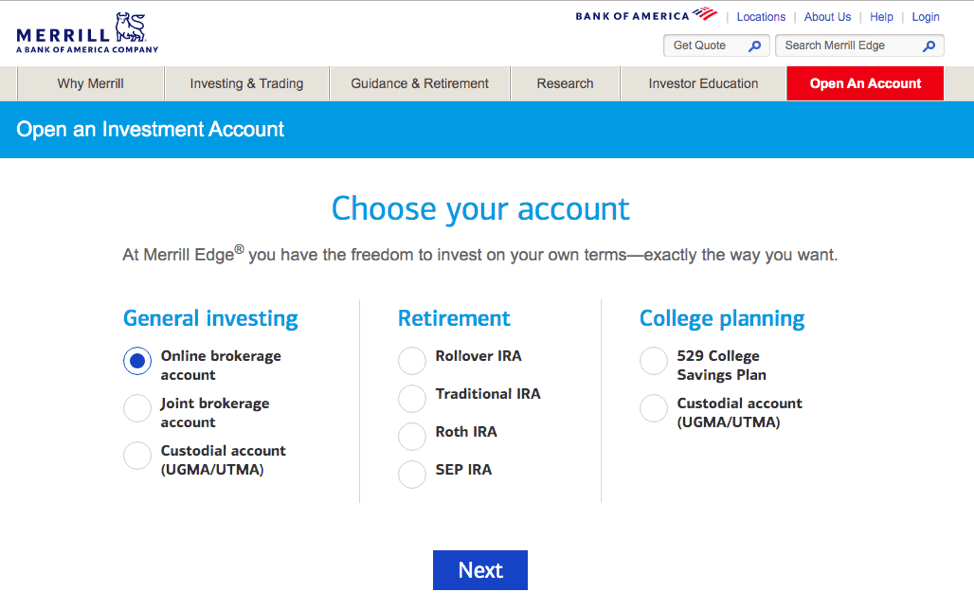Open the Investing & Trading menu

(247, 84)
